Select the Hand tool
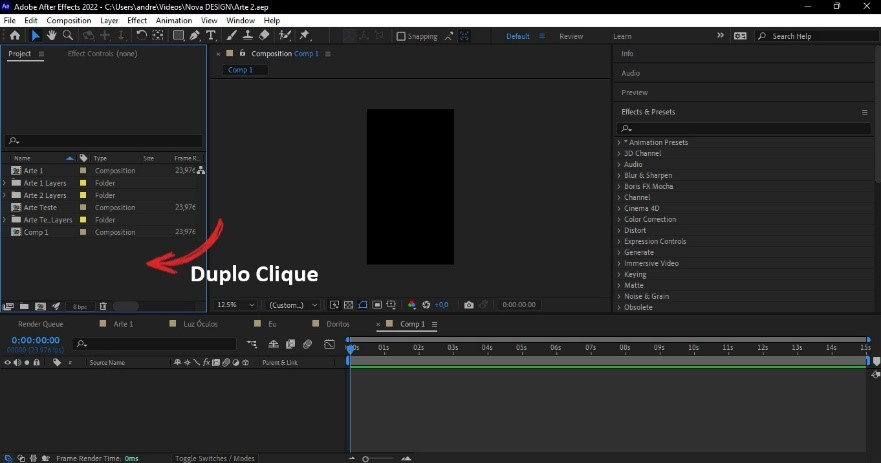This screenshot has height=463, width=881. pos(52,35)
